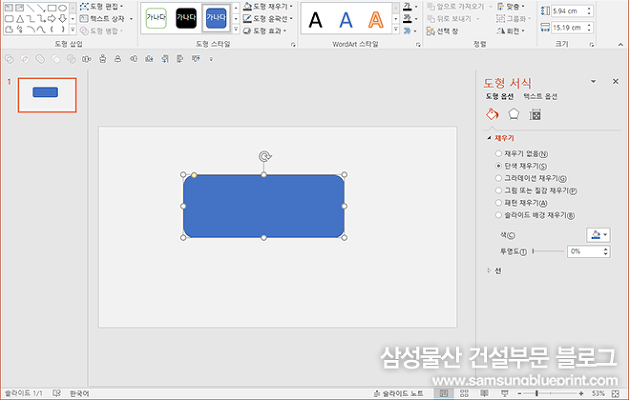Viewport: 630px width, 400px height.
Task: Select the cloud shape in shapes gallery
Action: [x=9, y=29]
